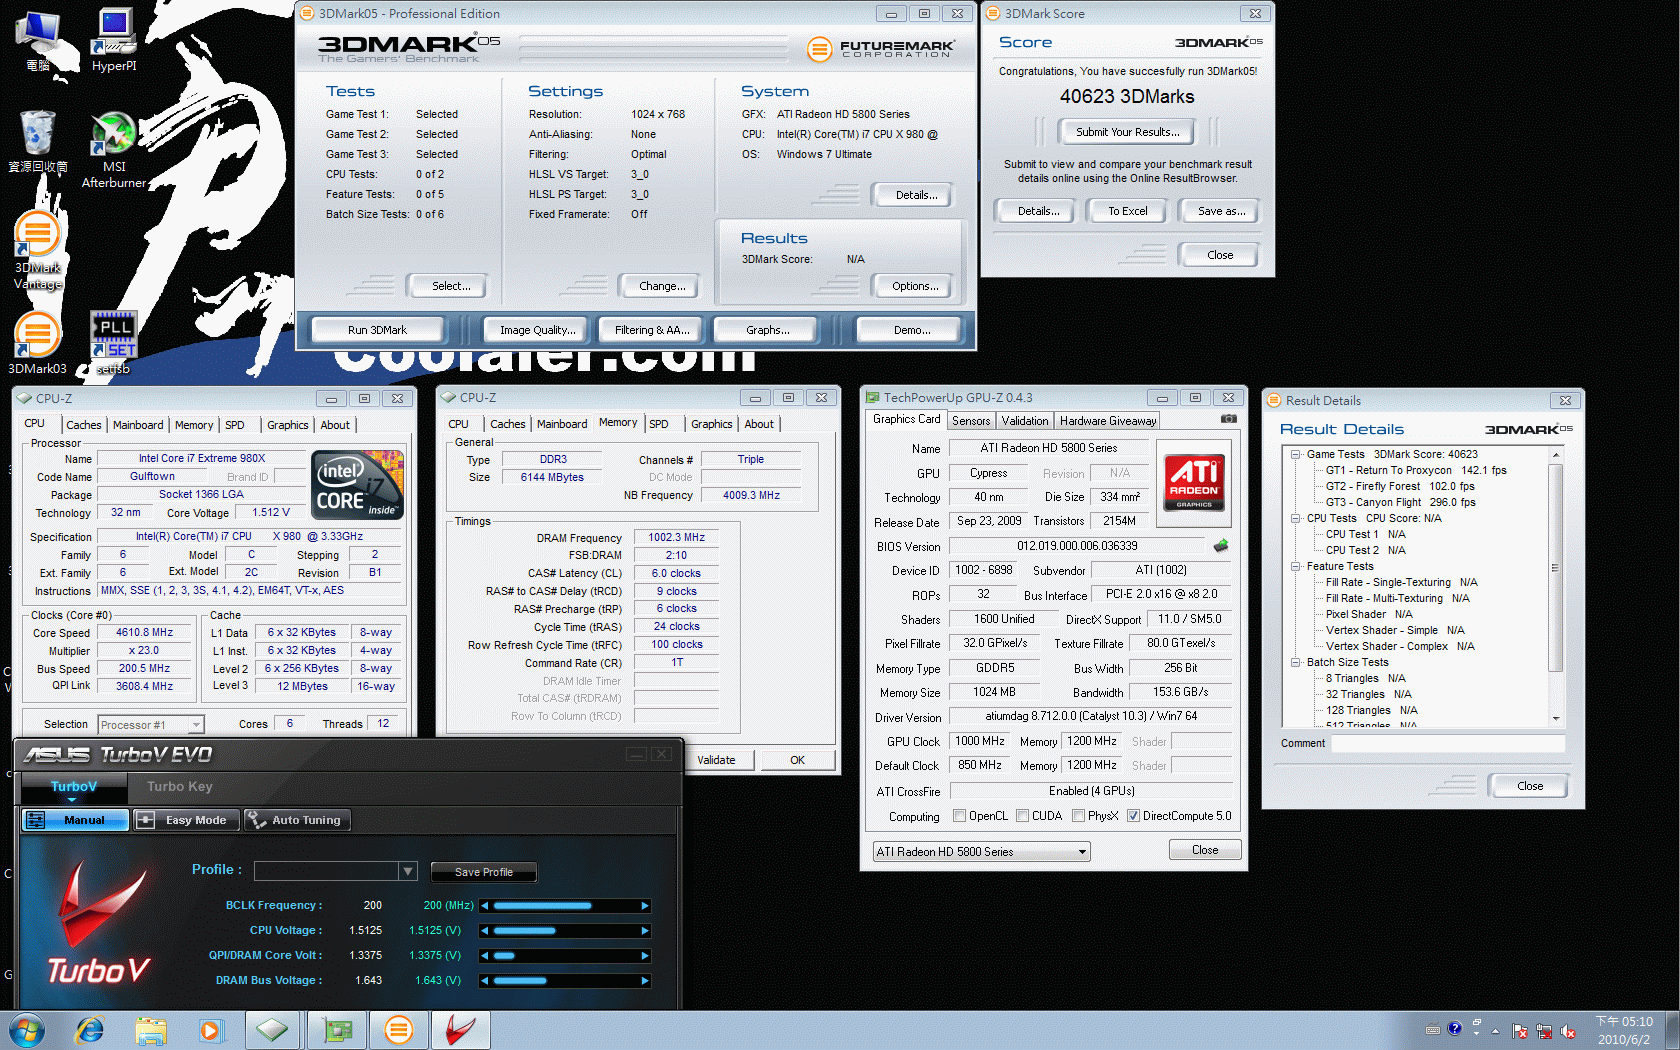Open the 3DMark03 desktop shortcut

(x=38, y=342)
